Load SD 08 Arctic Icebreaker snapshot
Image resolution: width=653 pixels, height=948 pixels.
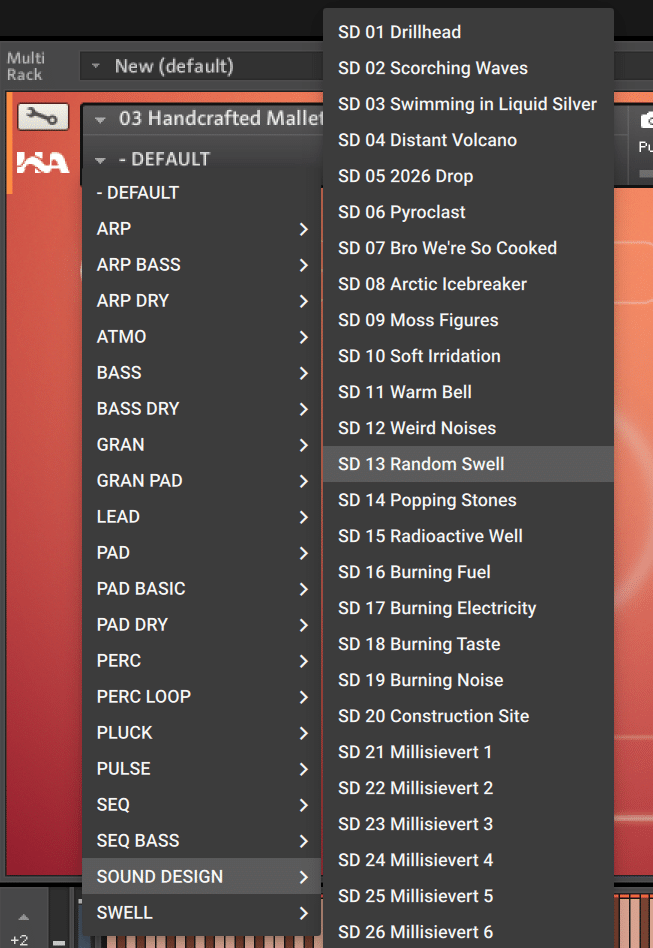point(469,284)
